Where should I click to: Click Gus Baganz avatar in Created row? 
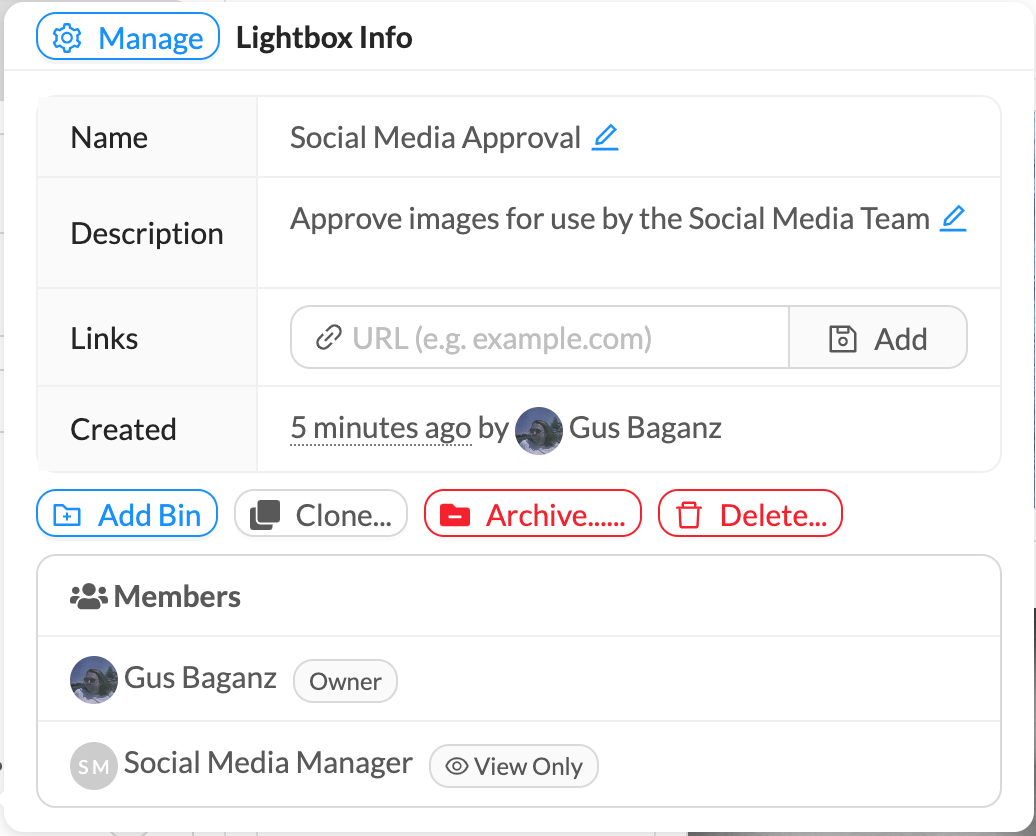(x=538, y=430)
